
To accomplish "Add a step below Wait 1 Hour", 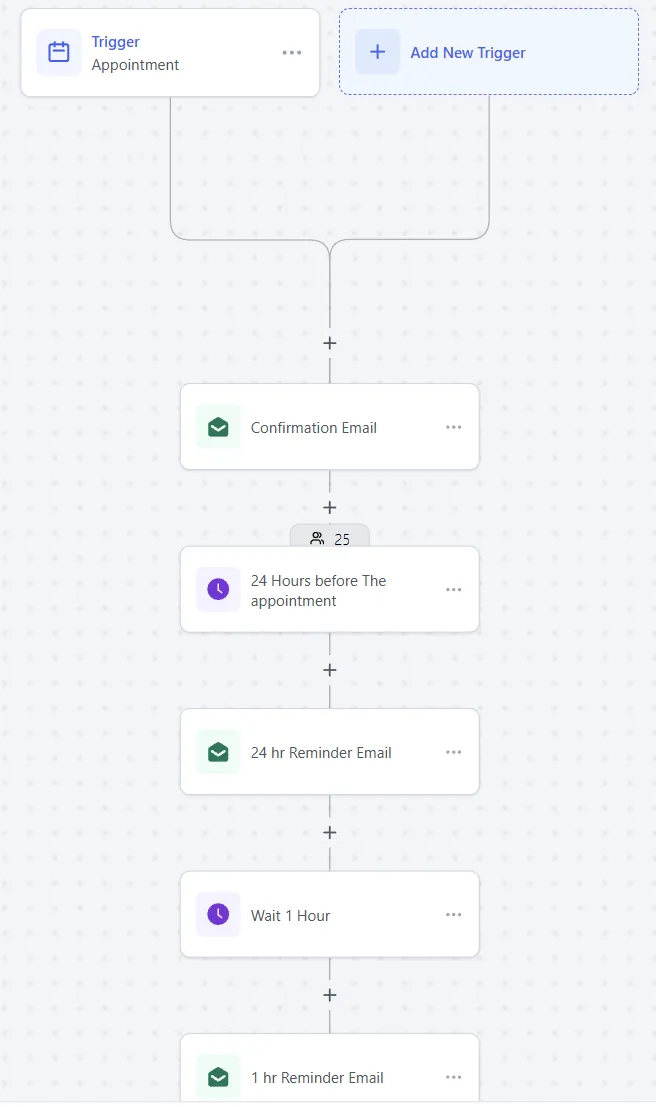I will 330,995.
